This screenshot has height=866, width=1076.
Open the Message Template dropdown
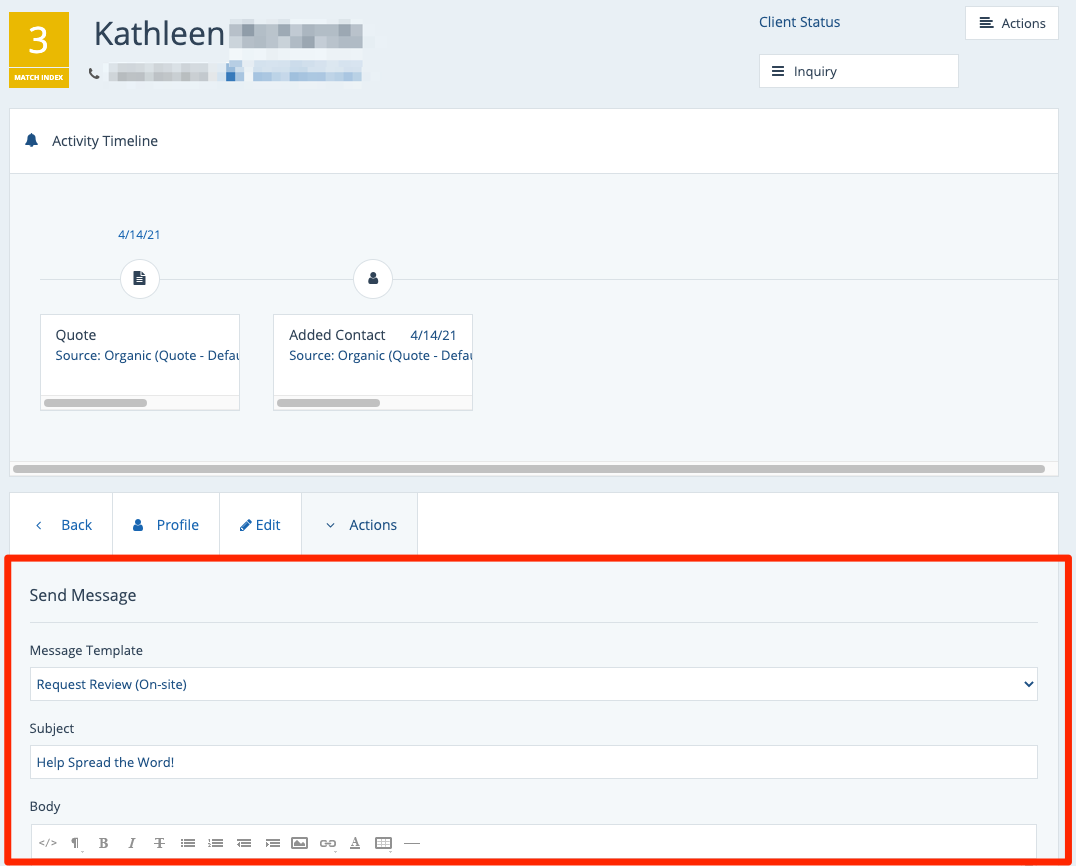533,684
